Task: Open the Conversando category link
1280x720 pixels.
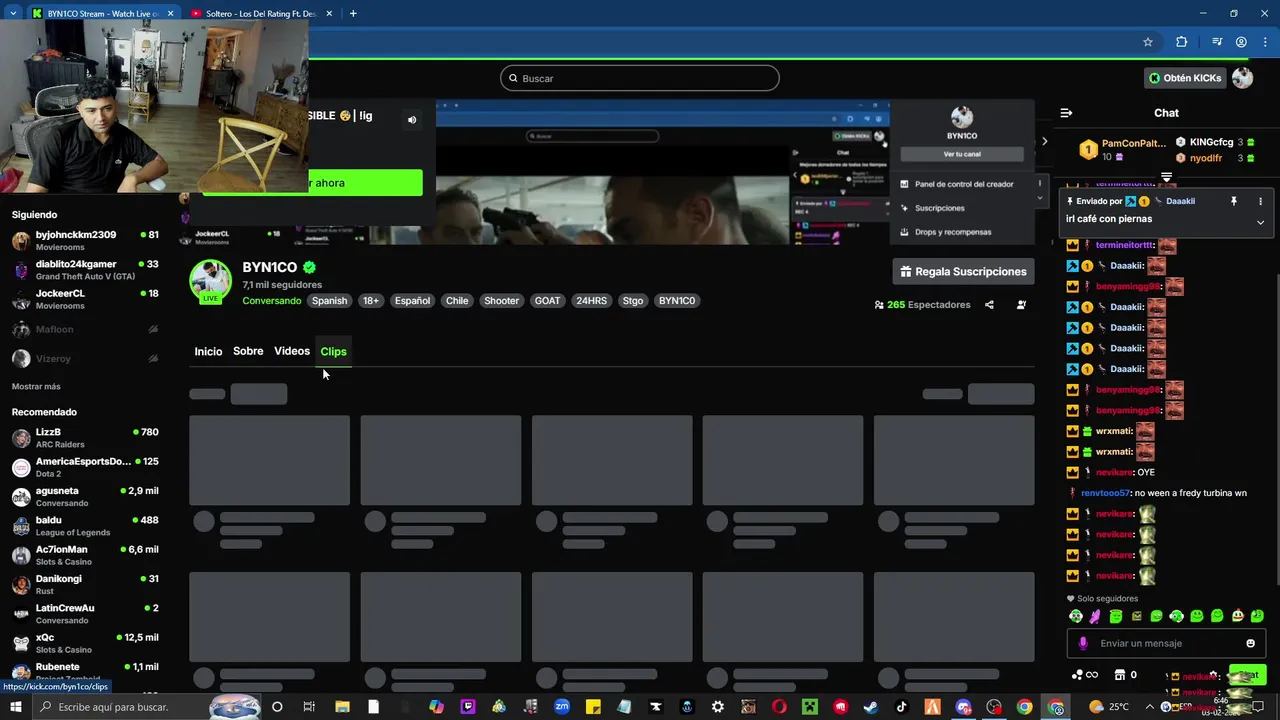Action: pos(271,300)
